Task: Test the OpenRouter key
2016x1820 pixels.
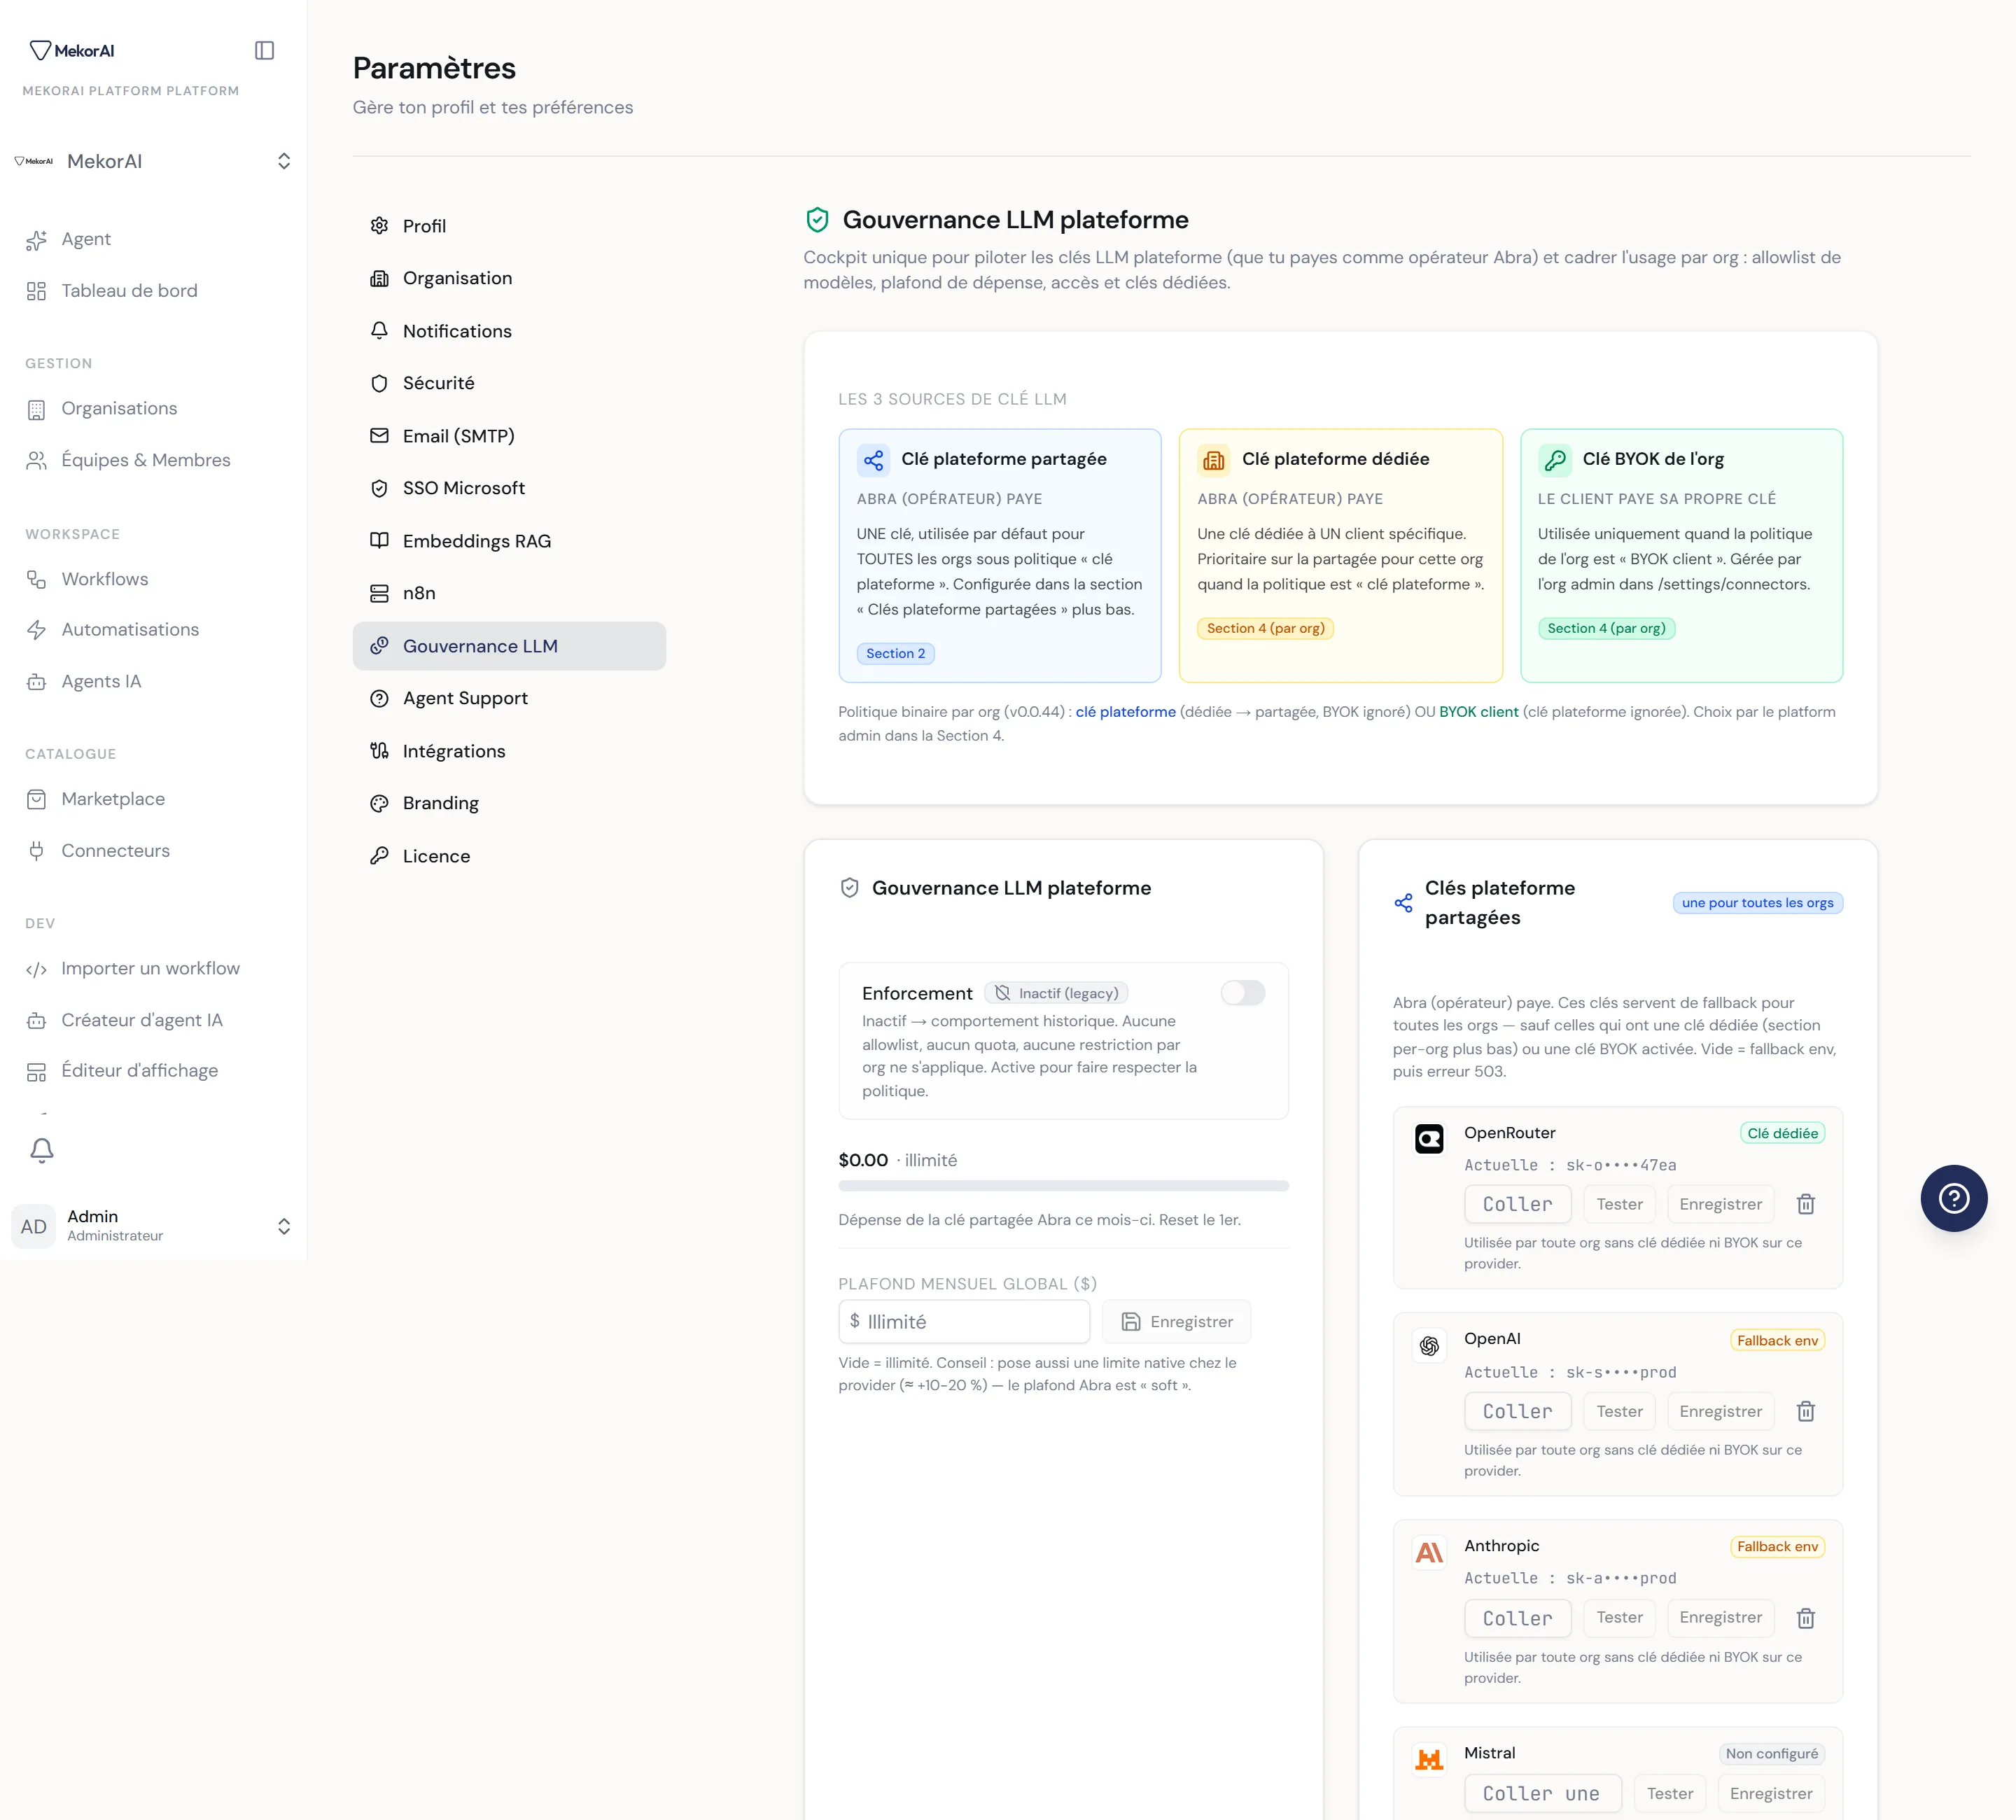Action: point(1619,1204)
